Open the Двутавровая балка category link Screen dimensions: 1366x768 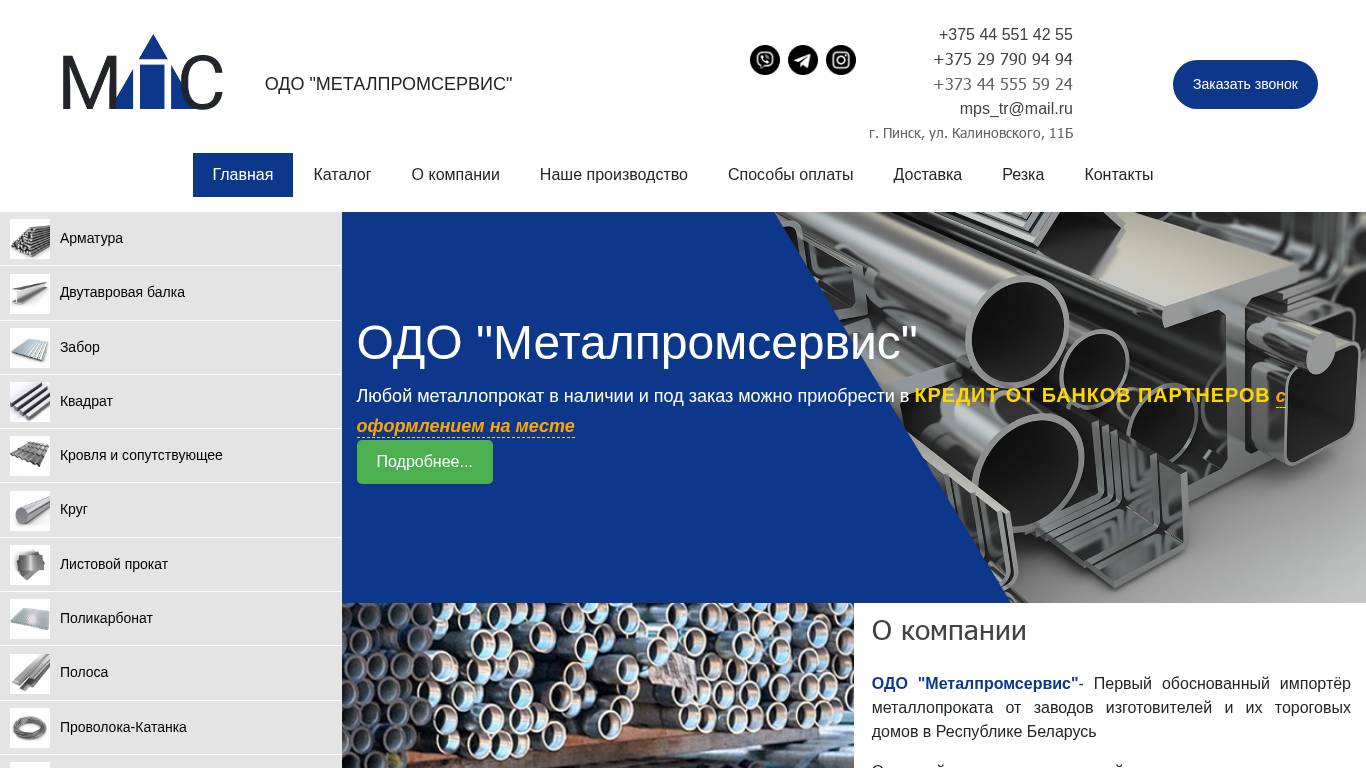click(122, 292)
